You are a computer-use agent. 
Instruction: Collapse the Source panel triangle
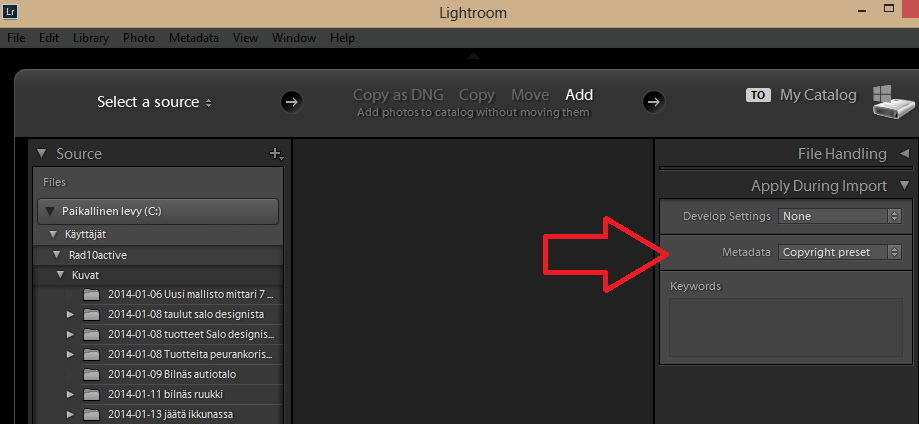click(x=41, y=154)
